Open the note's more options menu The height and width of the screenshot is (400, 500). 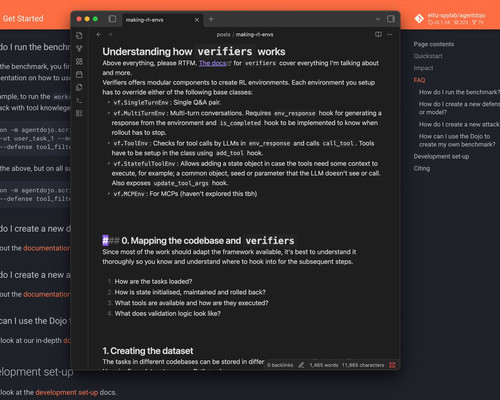tap(390, 34)
